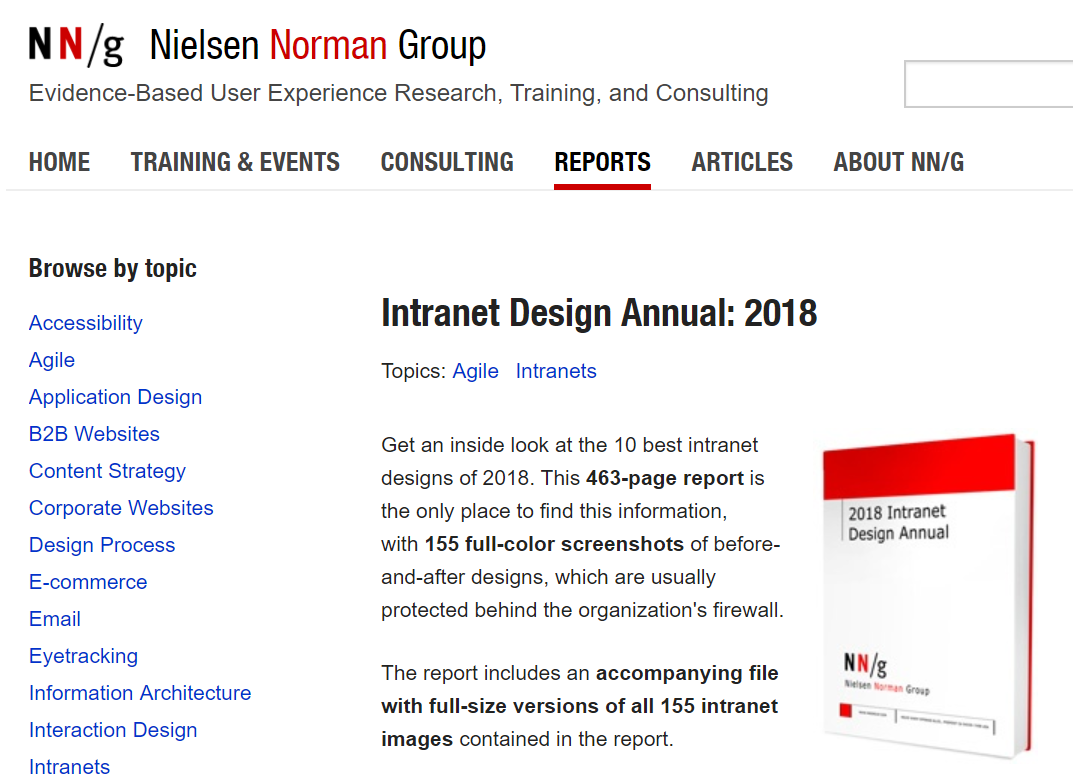Click the Browse by topic heading

click(113, 268)
